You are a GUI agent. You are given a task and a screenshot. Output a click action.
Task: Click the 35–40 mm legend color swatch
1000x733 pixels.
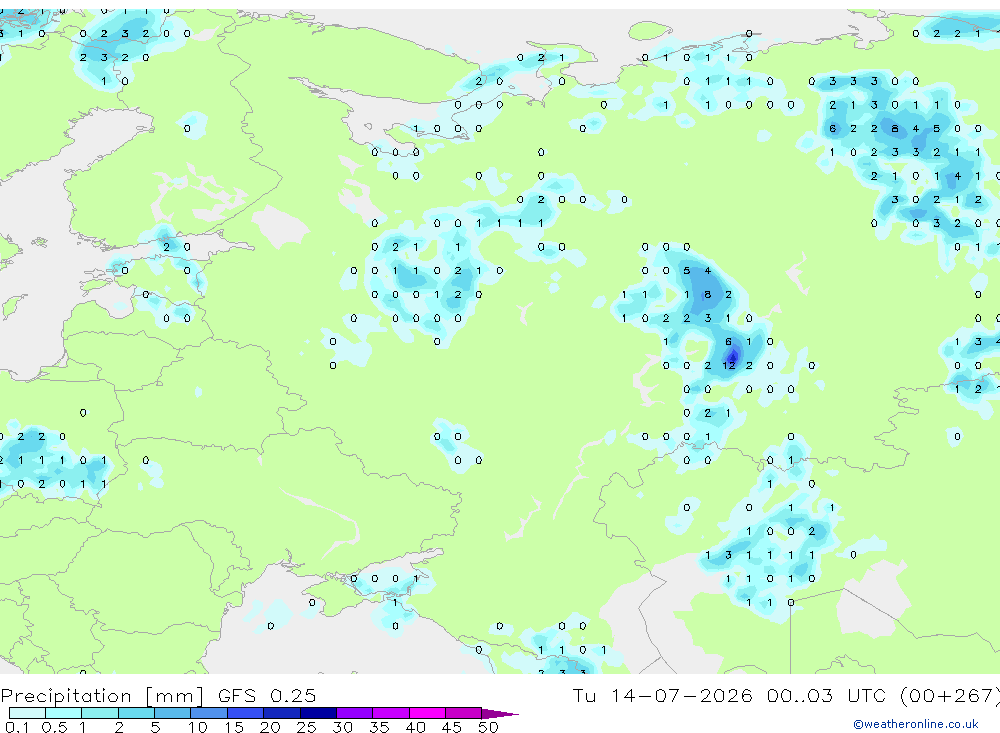391,713
